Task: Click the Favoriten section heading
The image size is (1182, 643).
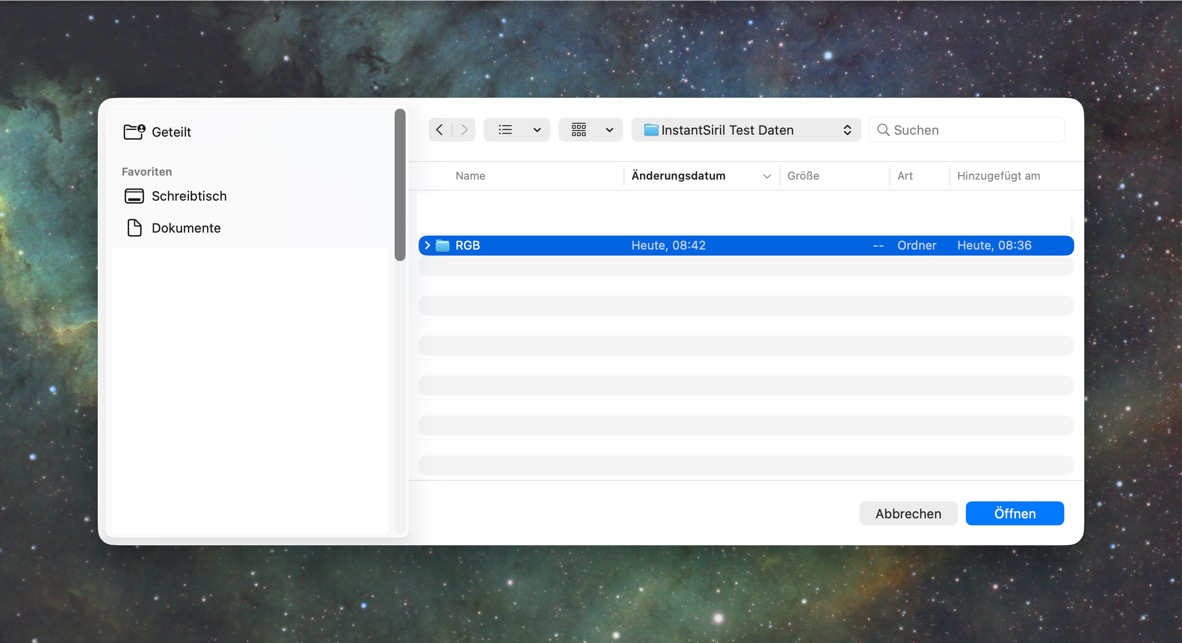Action: [x=147, y=172]
